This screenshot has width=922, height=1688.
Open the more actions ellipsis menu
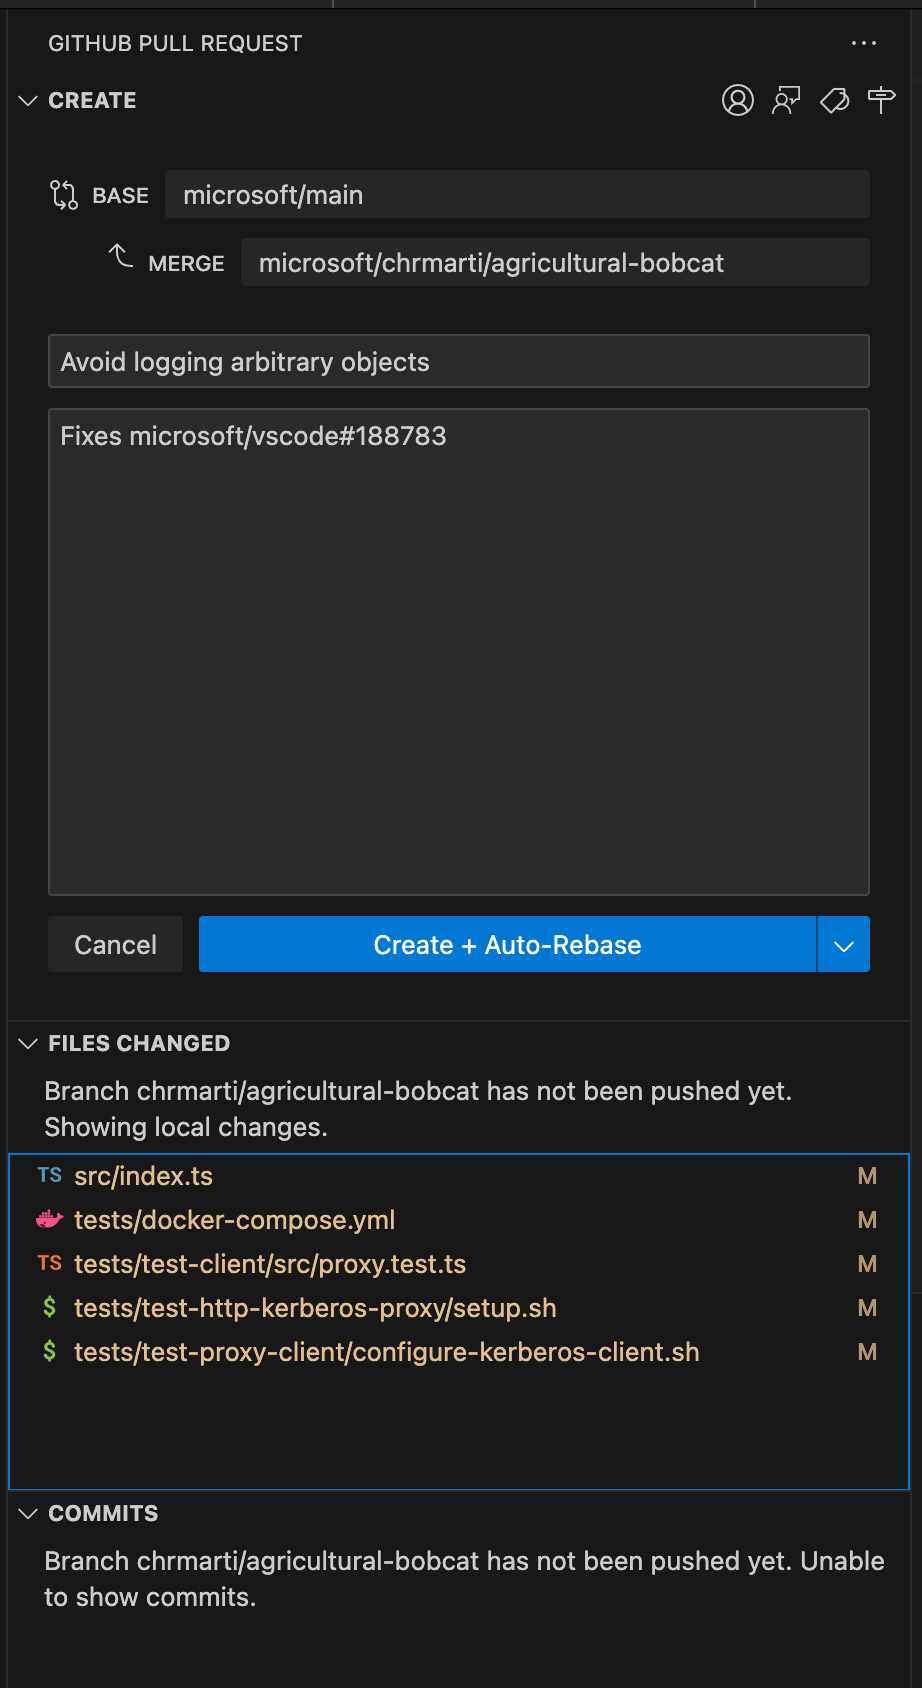click(x=864, y=42)
